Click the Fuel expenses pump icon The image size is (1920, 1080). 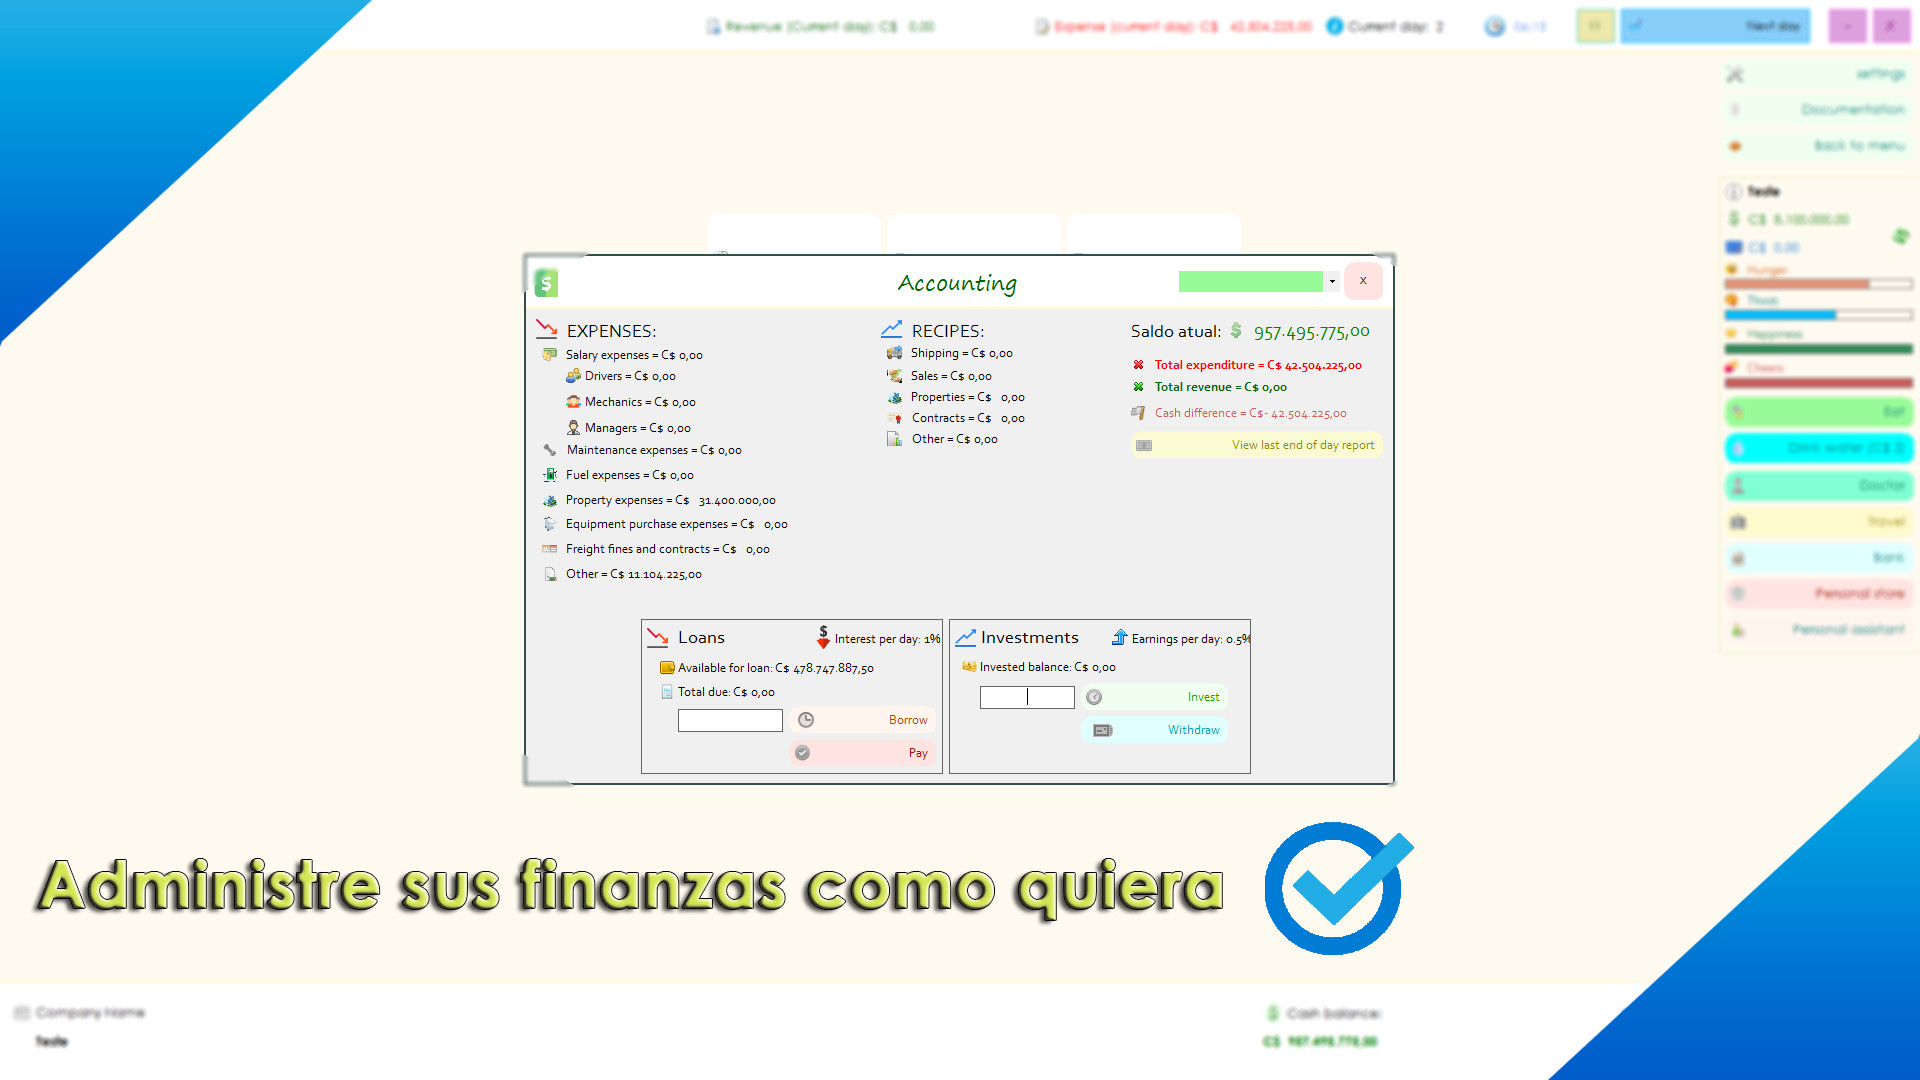[x=550, y=475]
